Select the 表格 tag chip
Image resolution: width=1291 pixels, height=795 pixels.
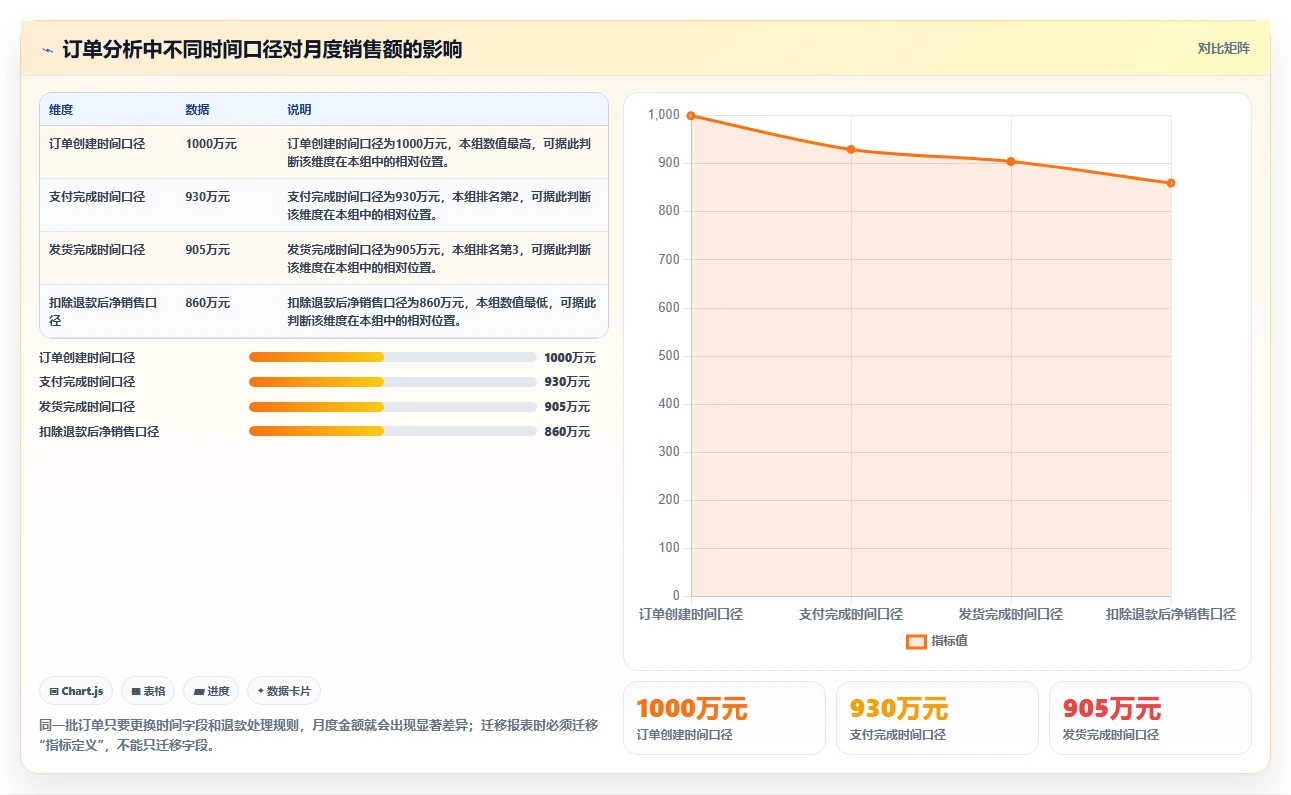coord(148,691)
